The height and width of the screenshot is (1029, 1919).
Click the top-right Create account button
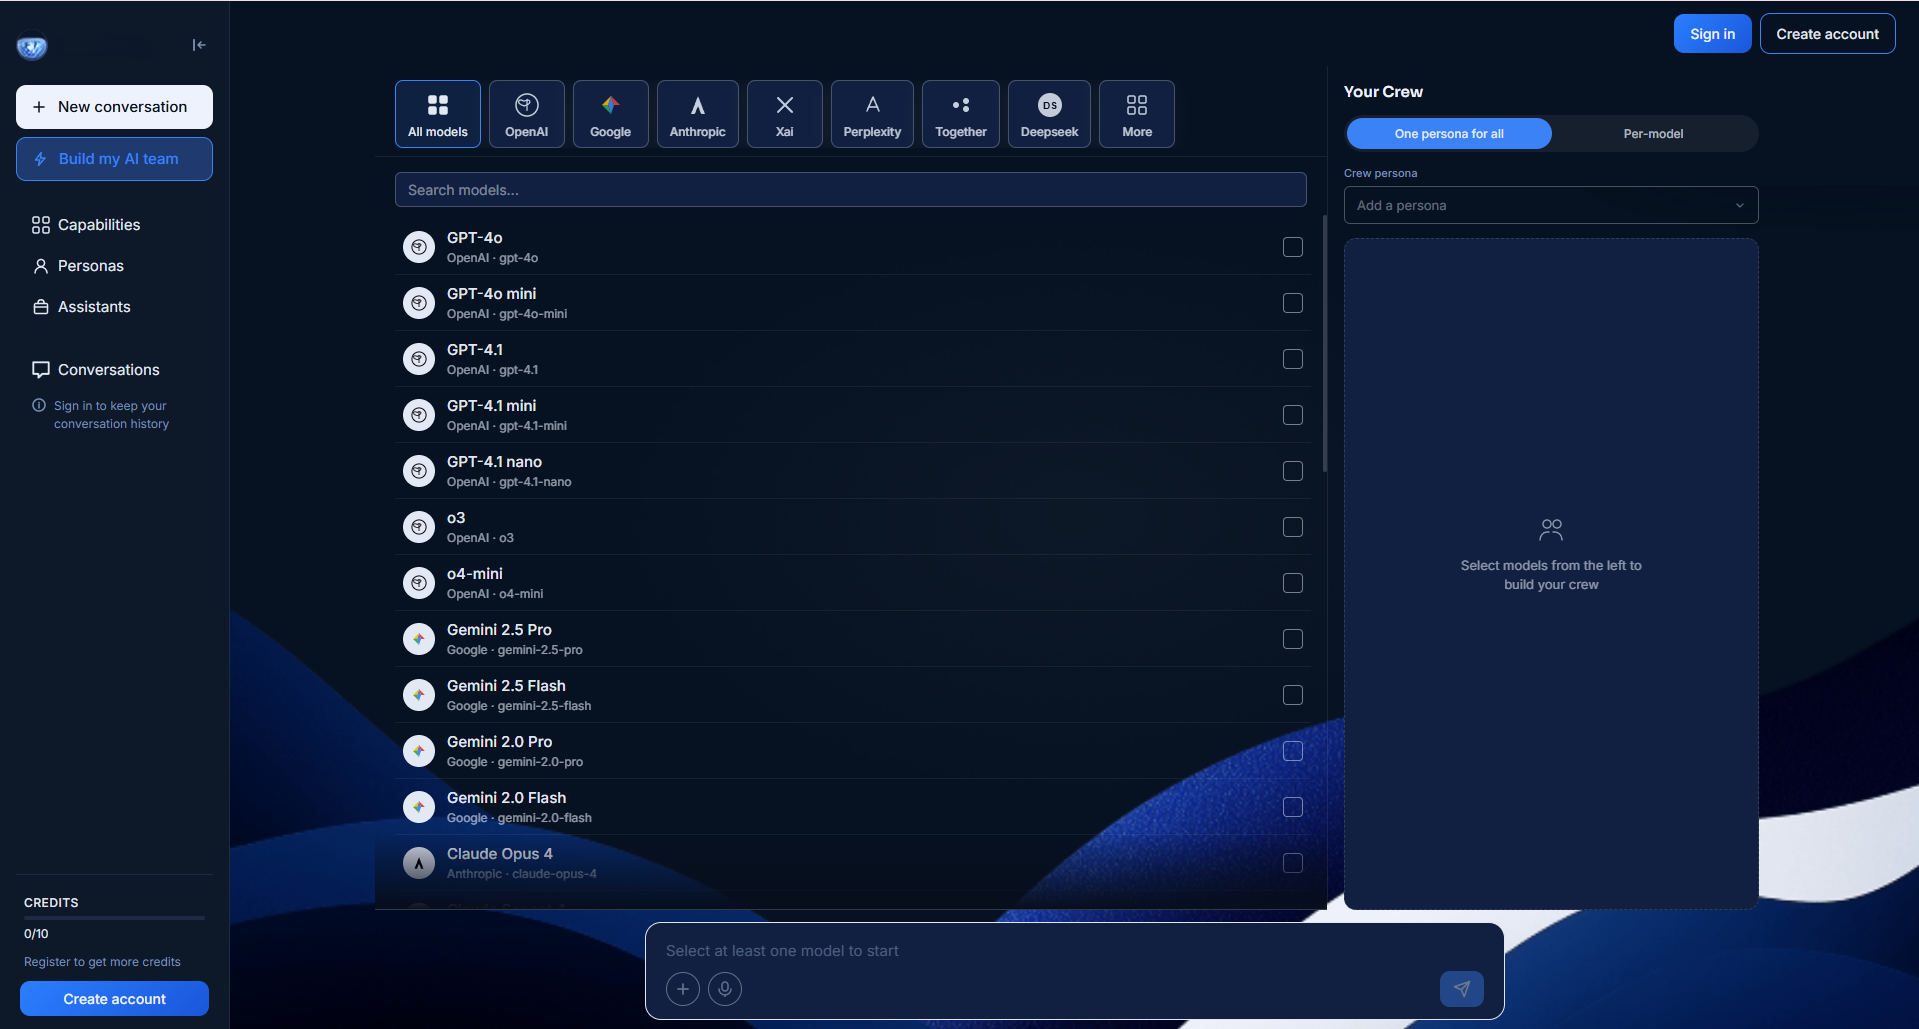[x=1827, y=34]
